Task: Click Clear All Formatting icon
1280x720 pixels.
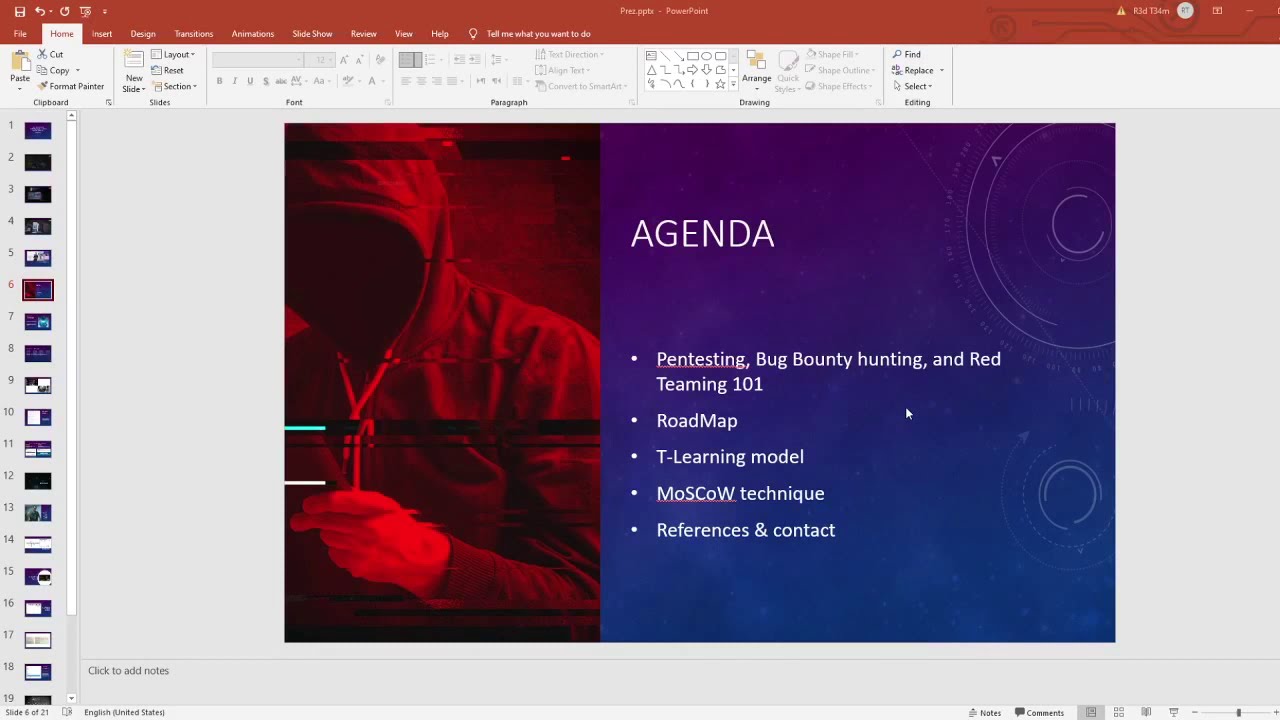Action: coord(380,60)
